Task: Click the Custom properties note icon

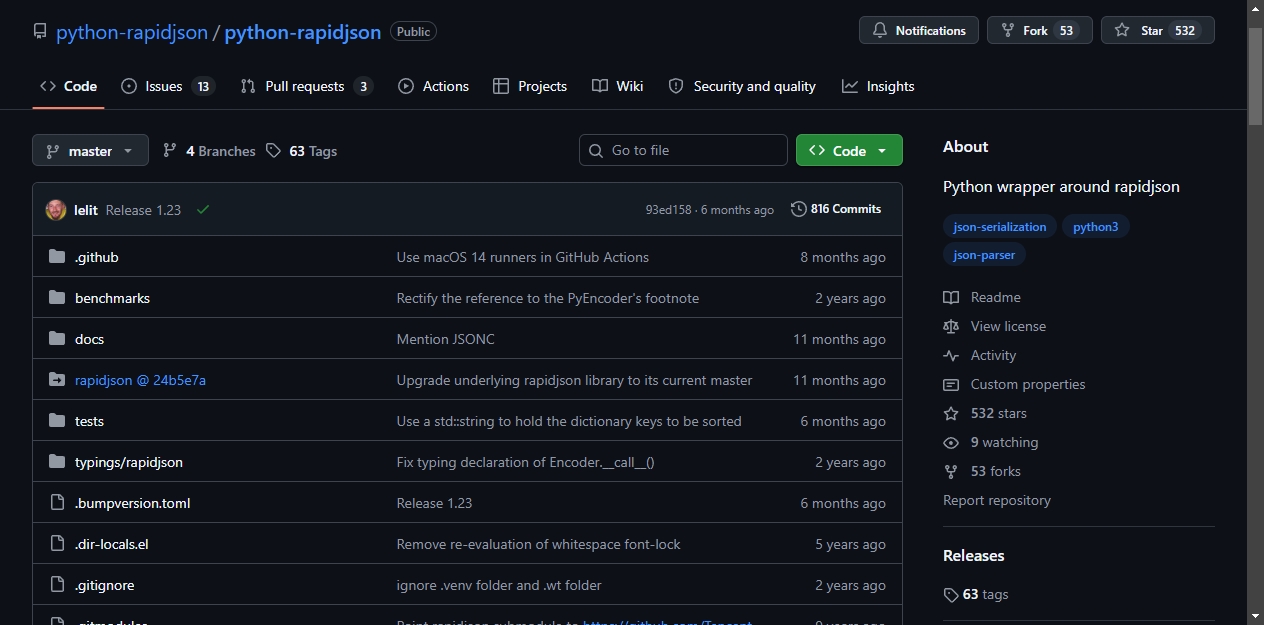Action: pos(951,384)
